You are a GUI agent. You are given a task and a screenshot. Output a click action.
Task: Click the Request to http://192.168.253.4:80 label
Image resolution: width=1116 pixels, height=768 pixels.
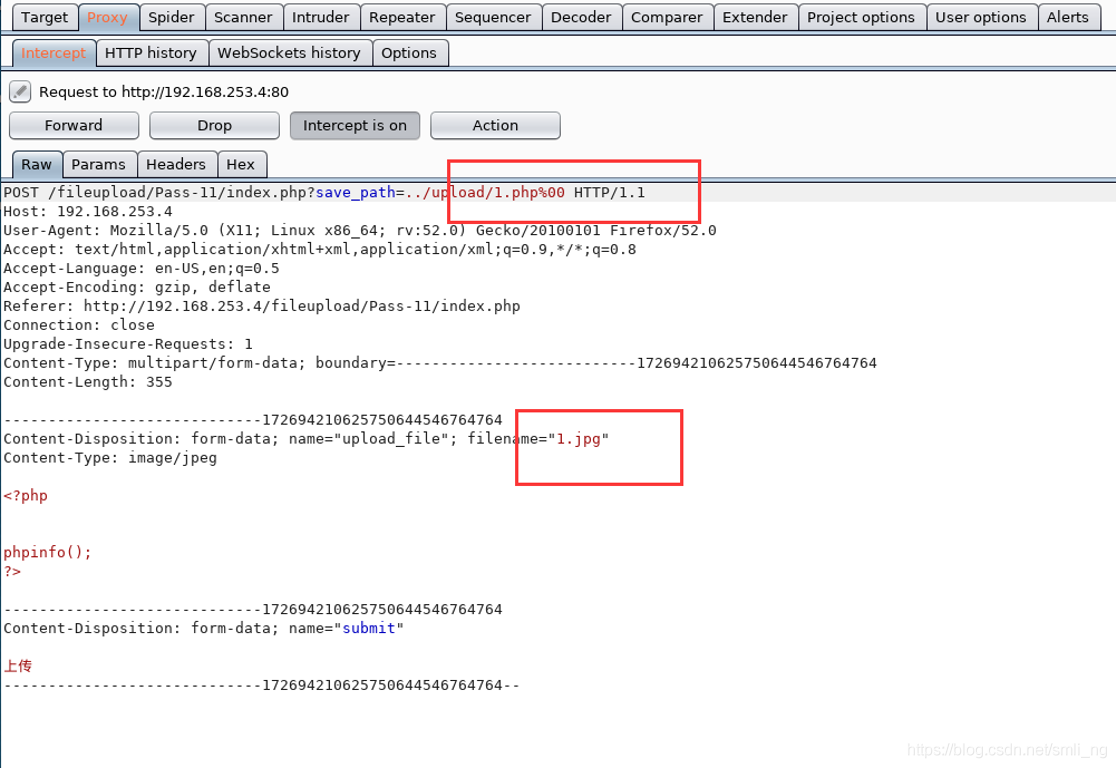(164, 92)
